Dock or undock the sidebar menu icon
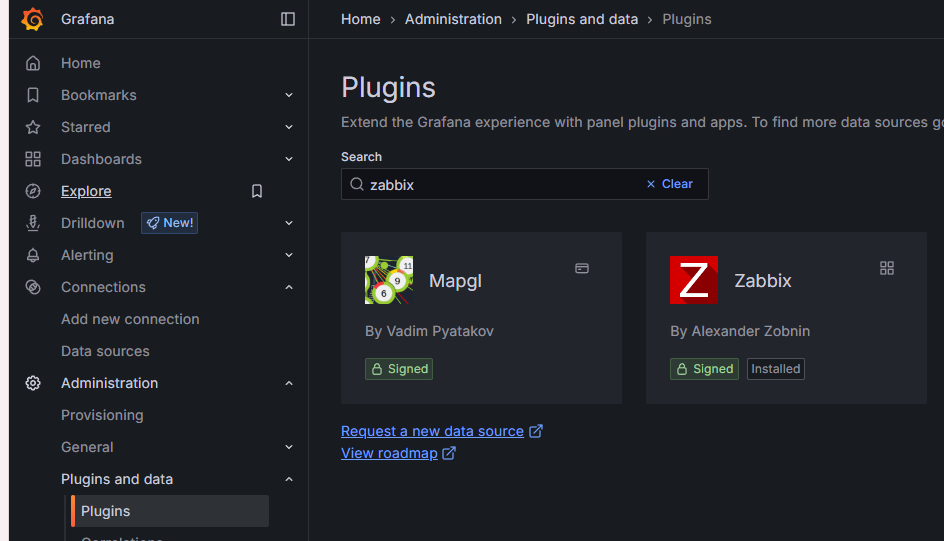The width and height of the screenshot is (944, 541). [288, 19]
